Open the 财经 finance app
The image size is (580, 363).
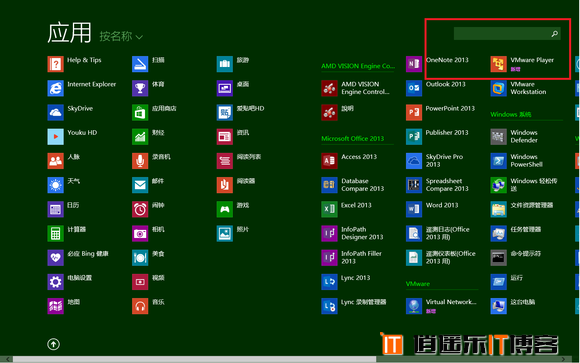148,137
